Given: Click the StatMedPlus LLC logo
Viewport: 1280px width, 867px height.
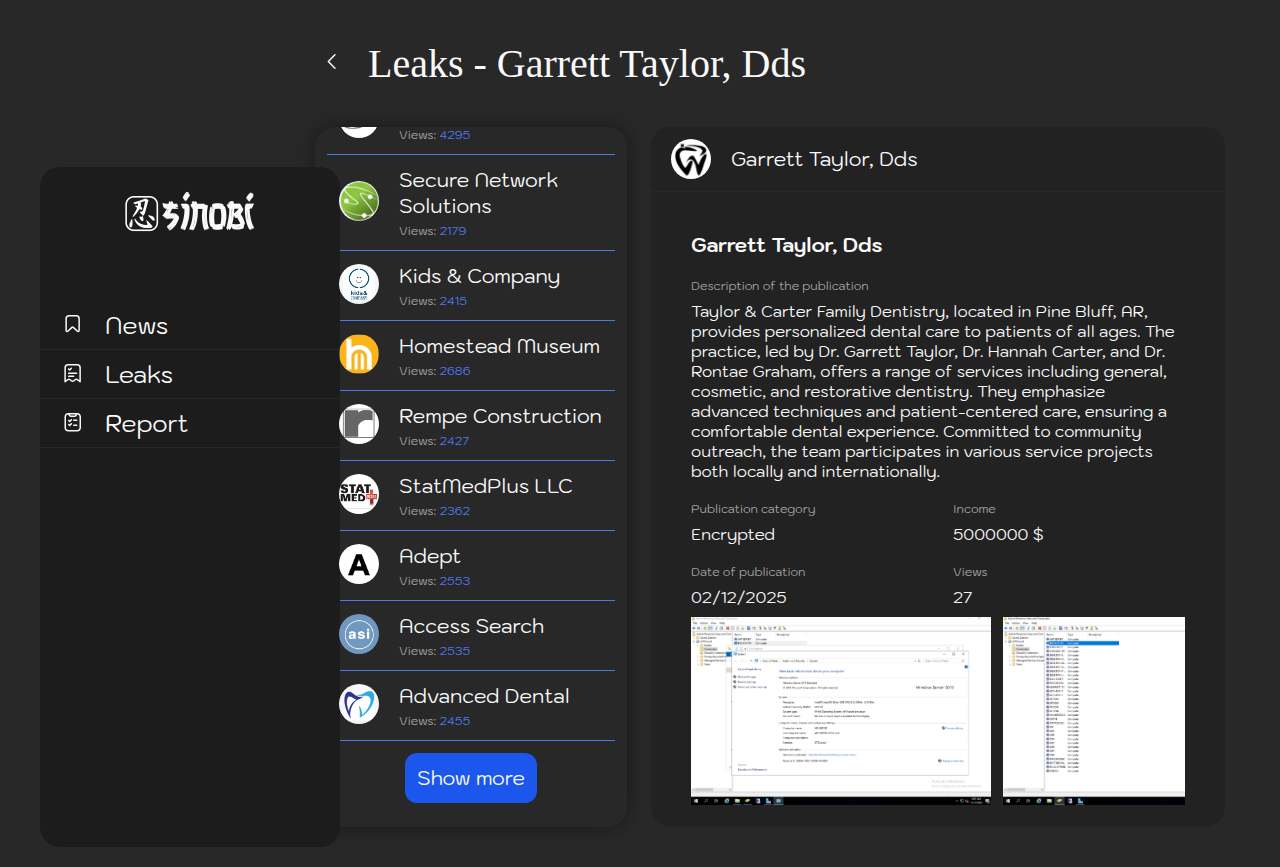Looking at the screenshot, I should point(359,494).
